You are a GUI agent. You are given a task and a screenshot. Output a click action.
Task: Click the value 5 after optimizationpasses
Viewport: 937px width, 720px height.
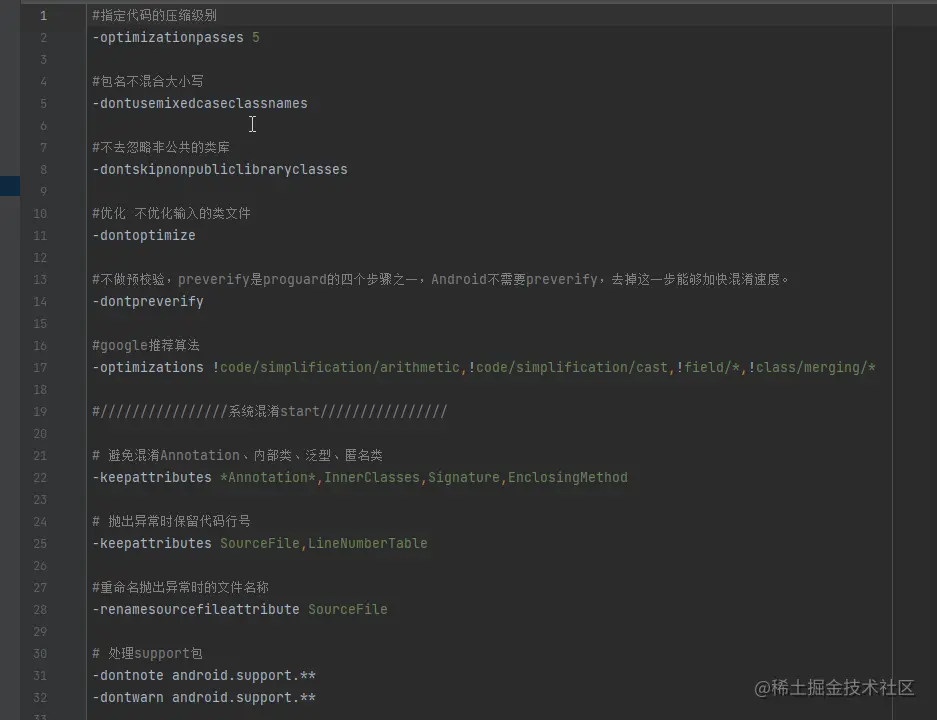click(x=256, y=38)
